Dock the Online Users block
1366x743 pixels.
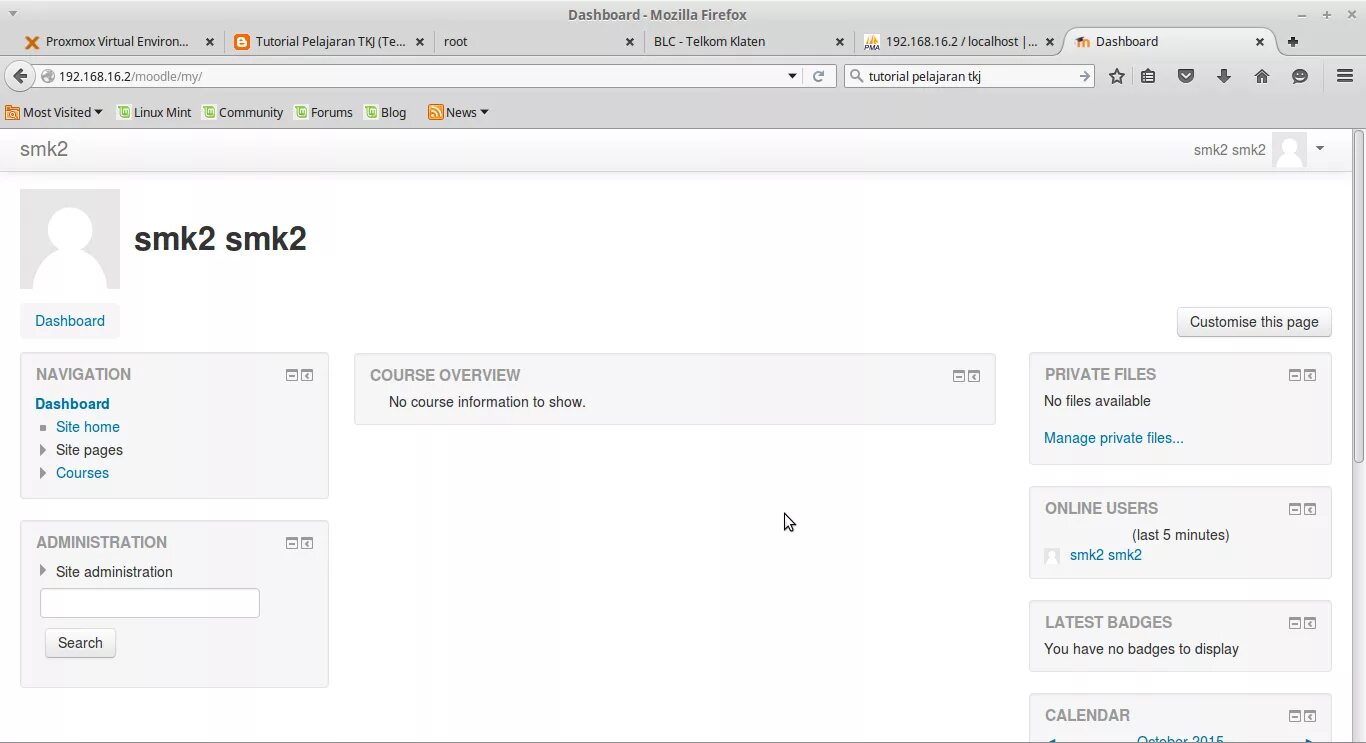coord(1310,510)
